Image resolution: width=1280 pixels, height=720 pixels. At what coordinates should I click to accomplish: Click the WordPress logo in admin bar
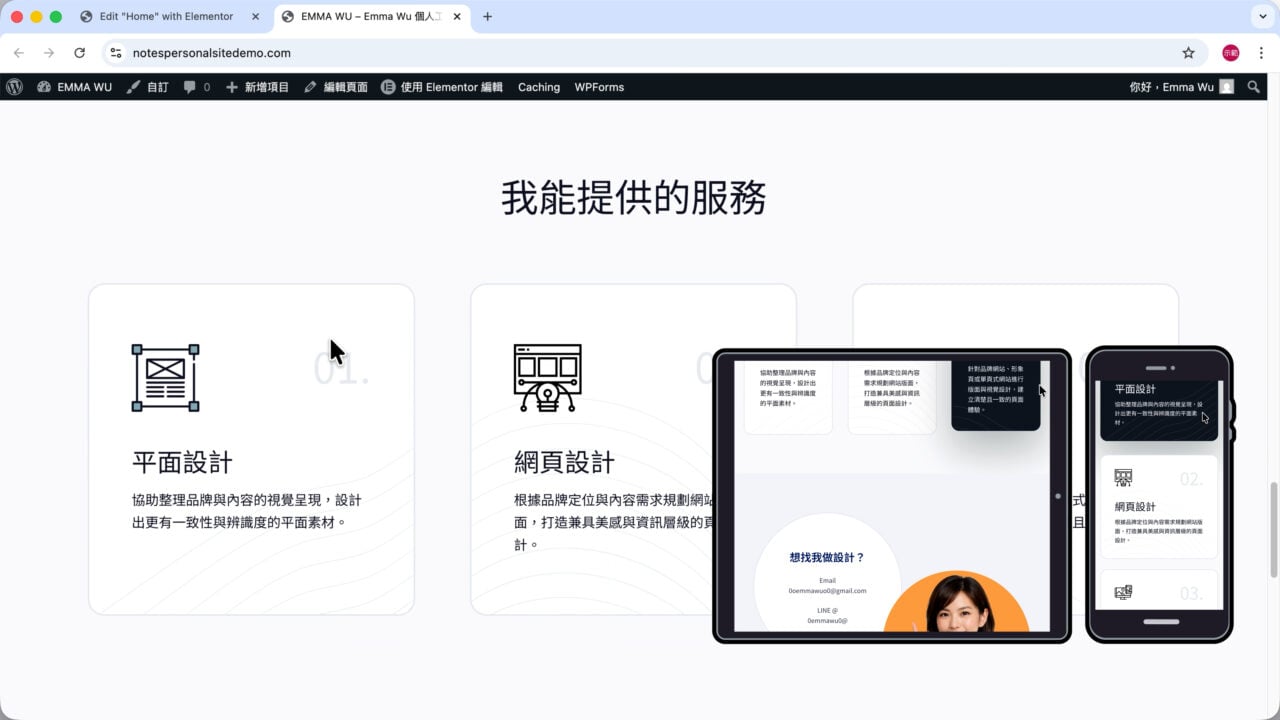[14, 87]
